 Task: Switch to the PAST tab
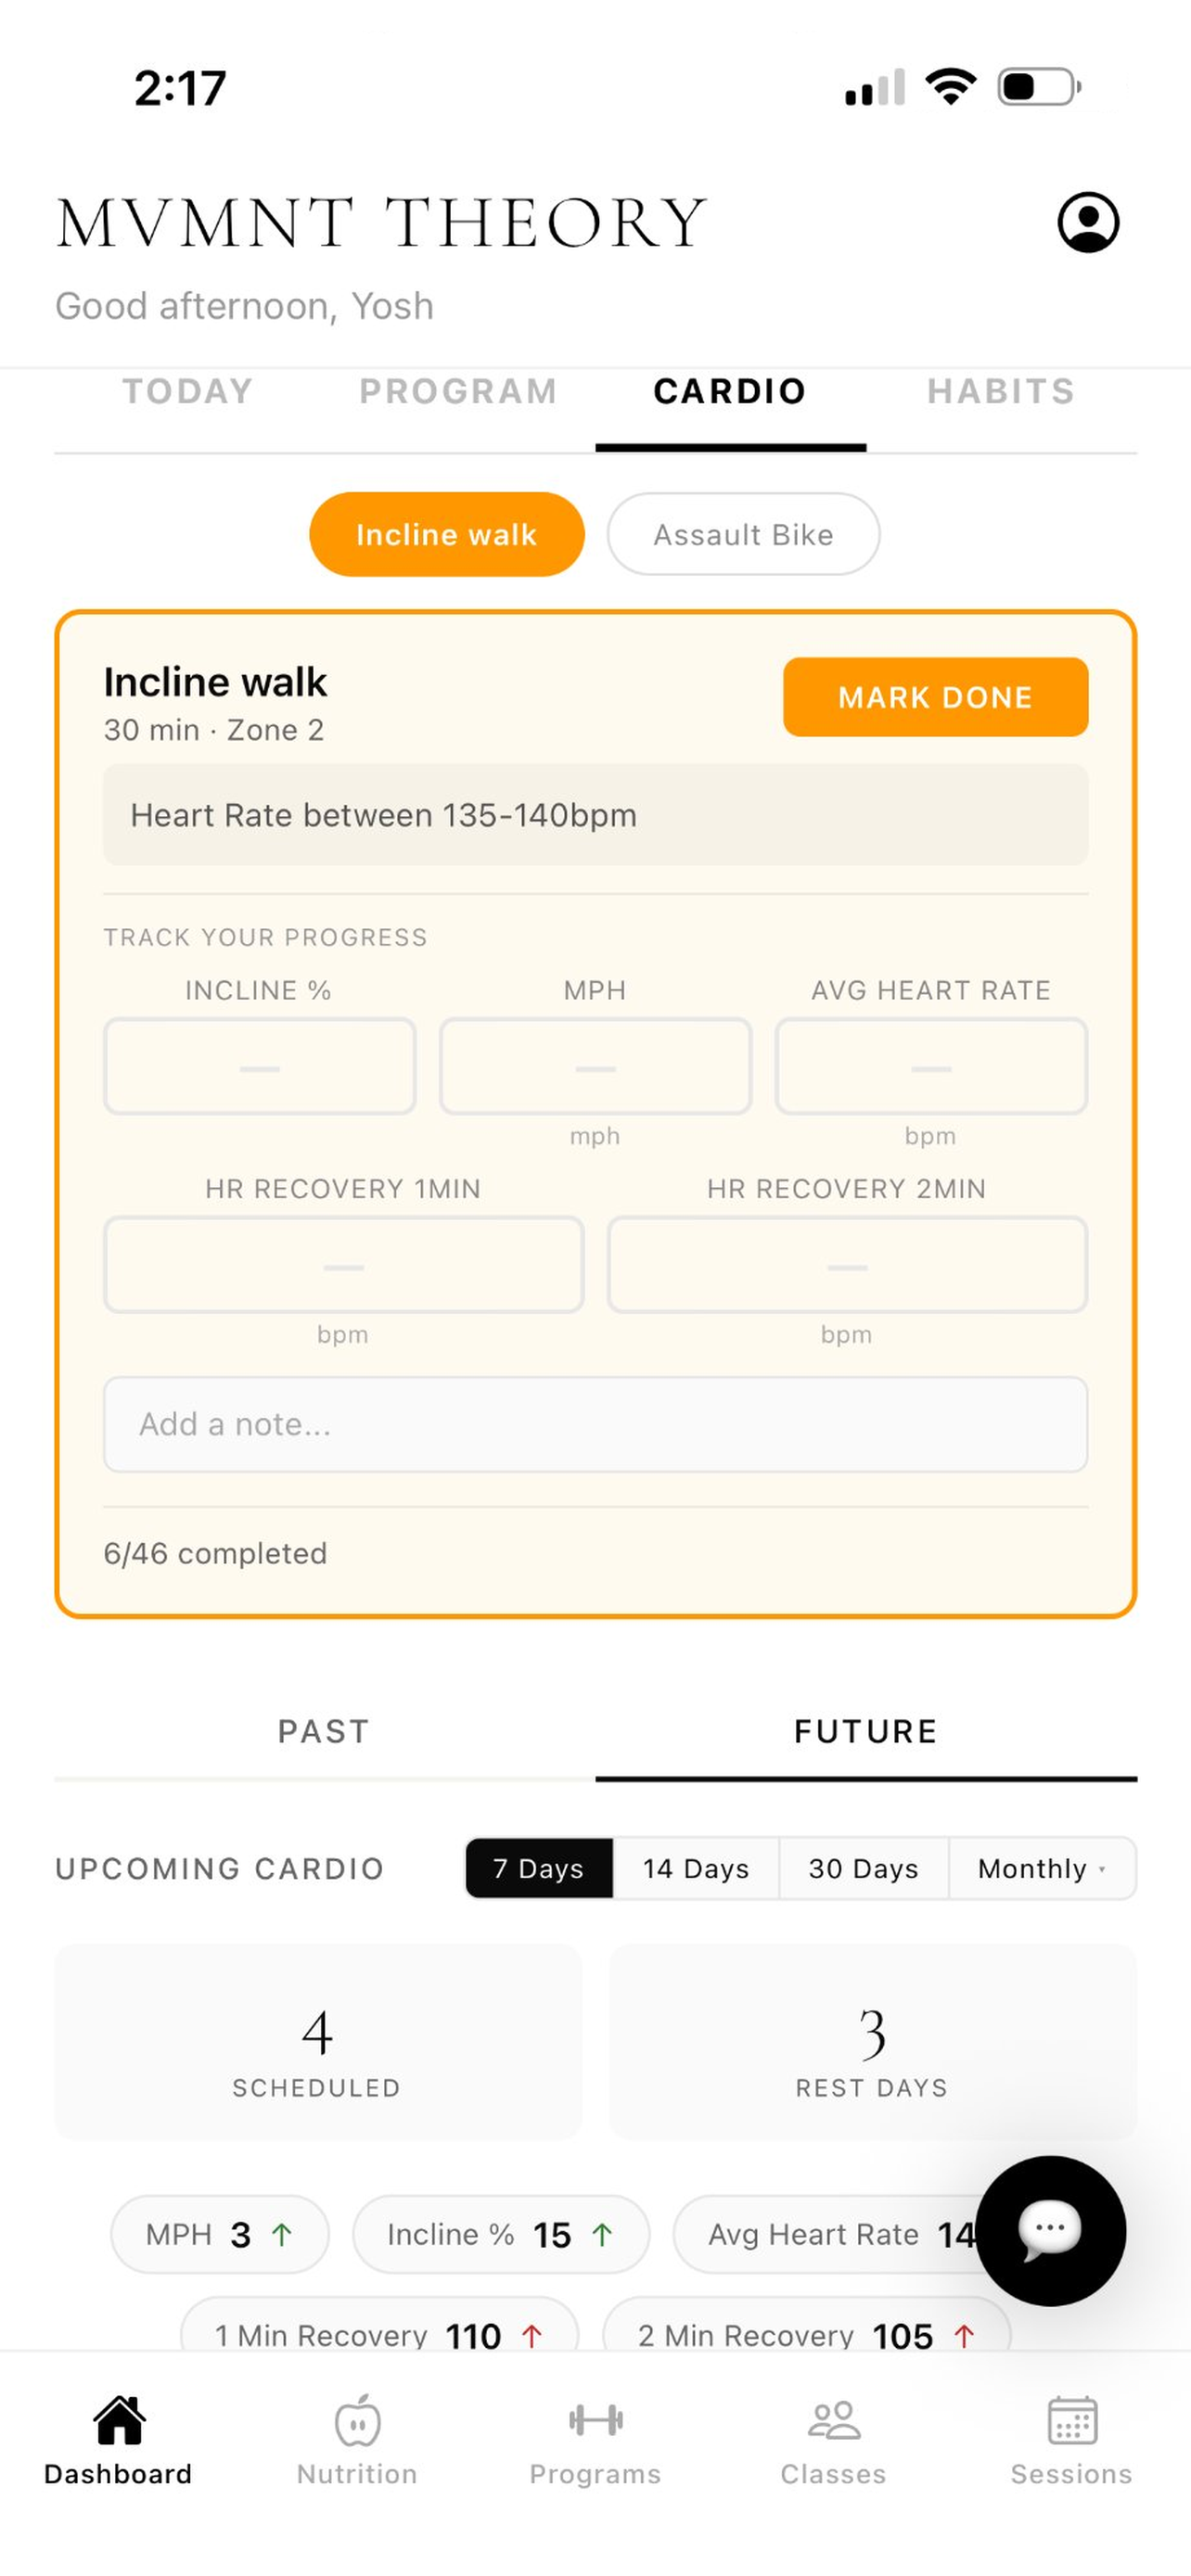[324, 1731]
